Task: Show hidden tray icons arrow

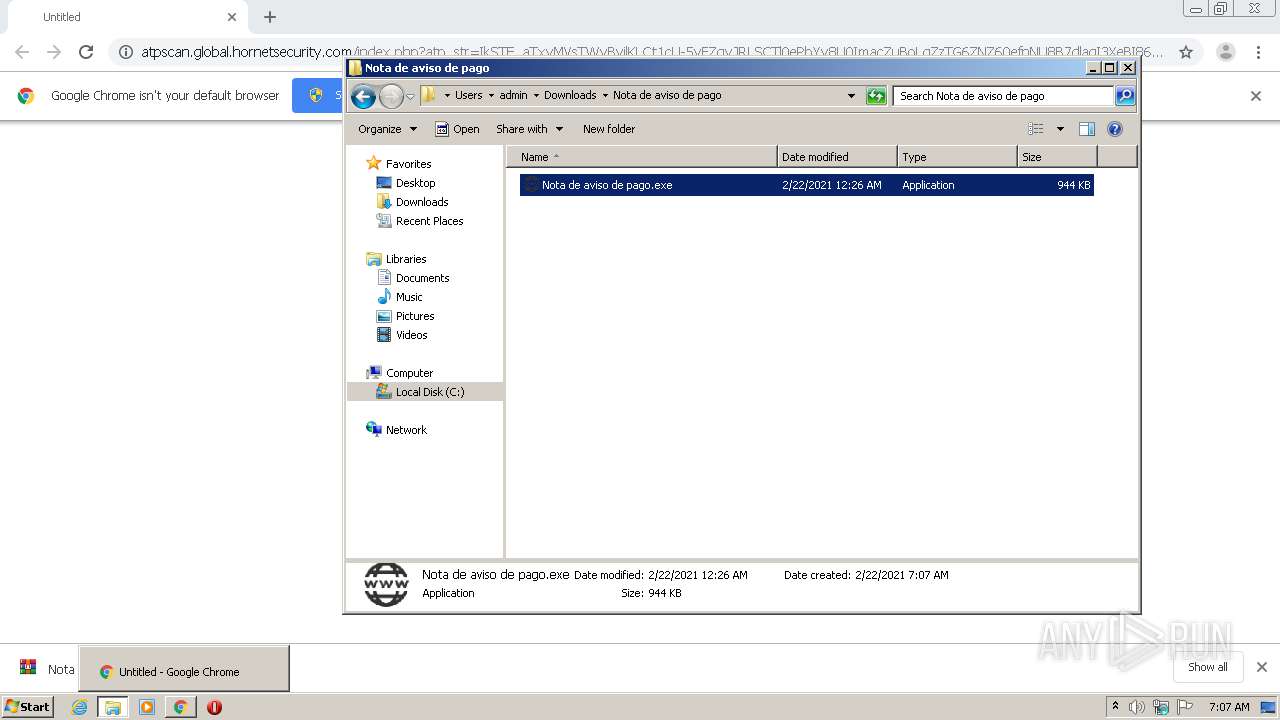Action: (x=1115, y=706)
